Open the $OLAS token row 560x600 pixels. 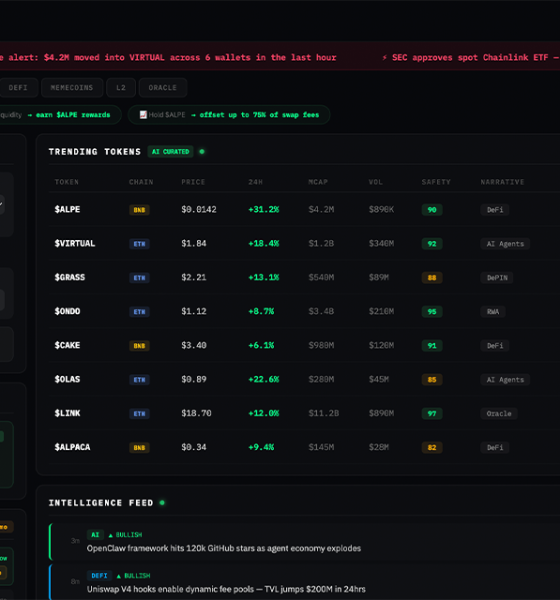point(304,379)
